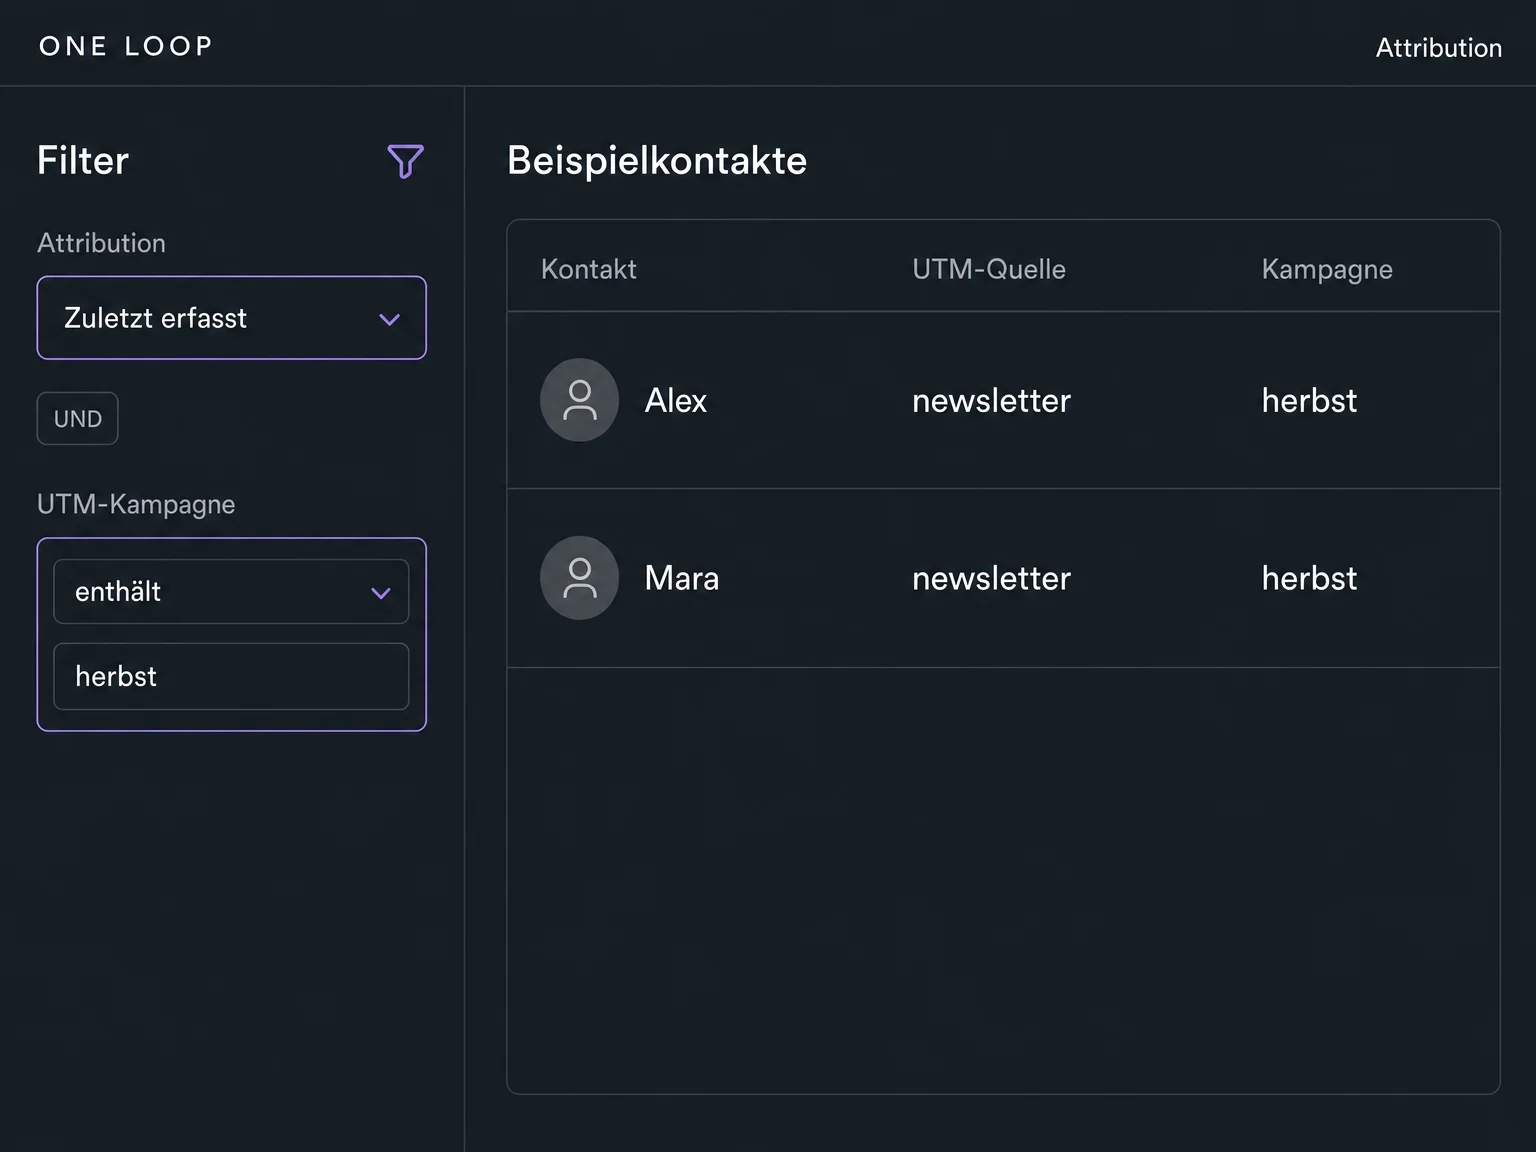Image resolution: width=1536 pixels, height=1152 pixels.
Task: Click the UTM-Kampagne filter label
Action: point(136,505)
